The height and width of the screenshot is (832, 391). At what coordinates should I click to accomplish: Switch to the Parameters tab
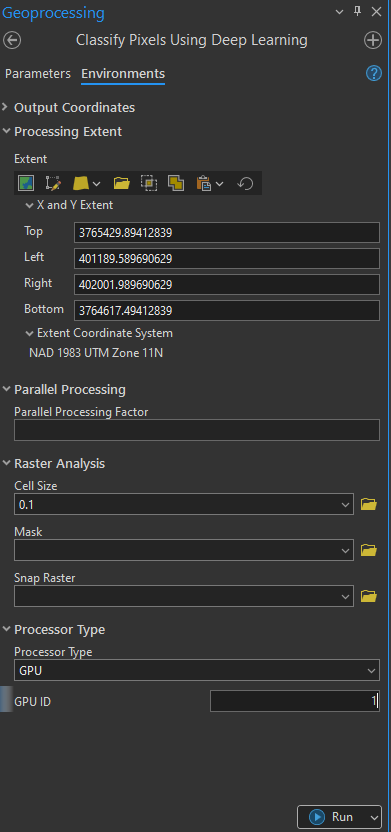click(38, 73)
